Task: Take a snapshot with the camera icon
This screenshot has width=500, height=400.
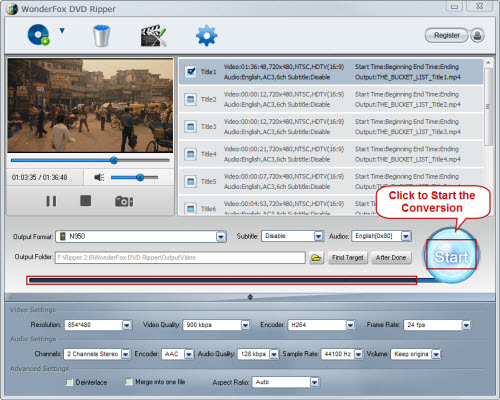Action: [x=124, y=201]
